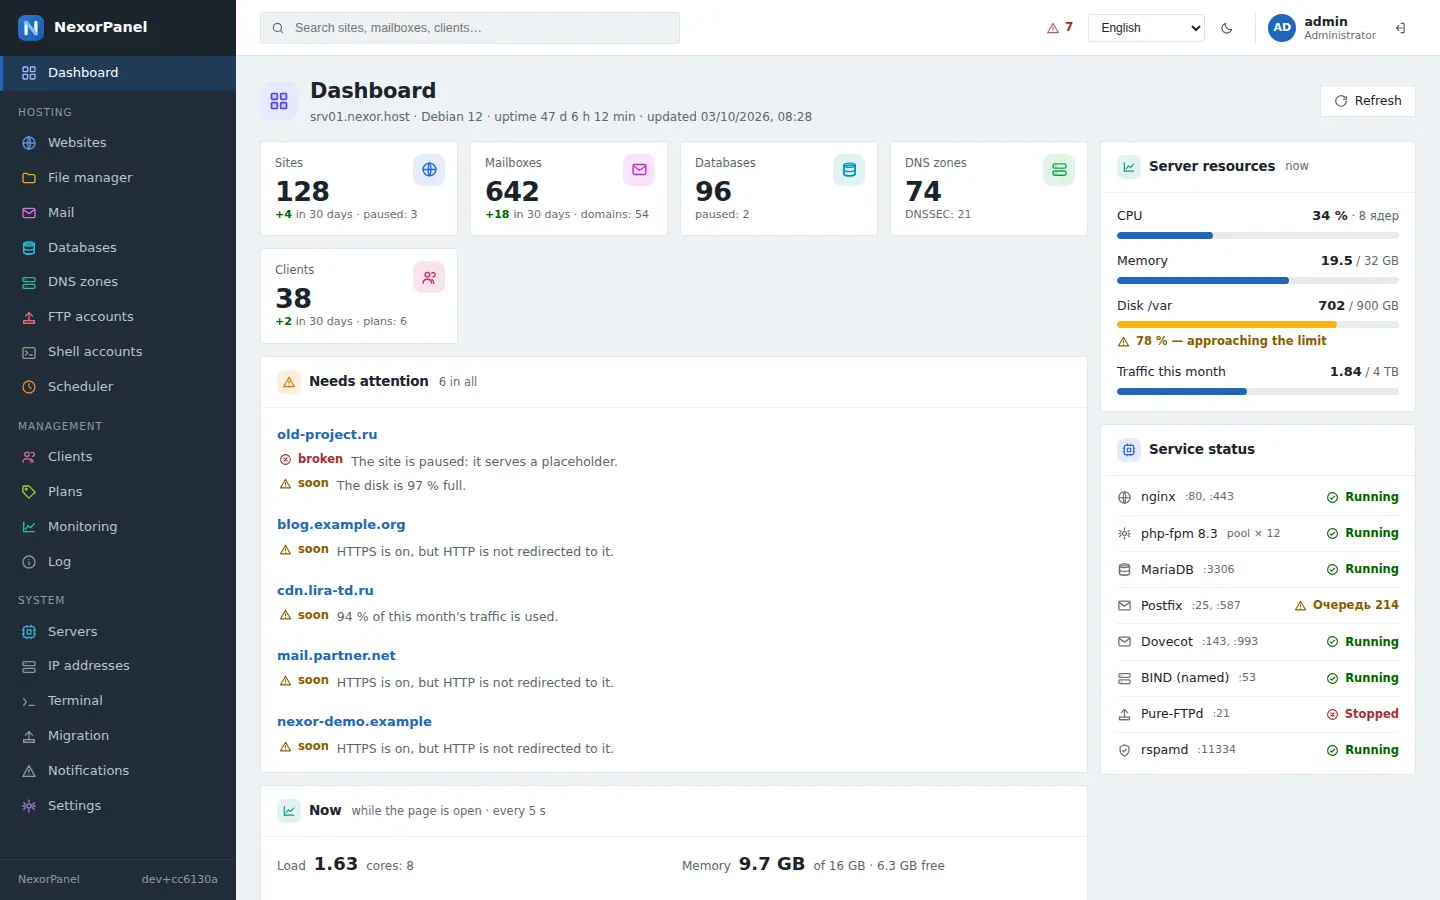Click the Clients count 38
Screen dimensions: 1440x900
pyautogui.click(x=294, y=298)
